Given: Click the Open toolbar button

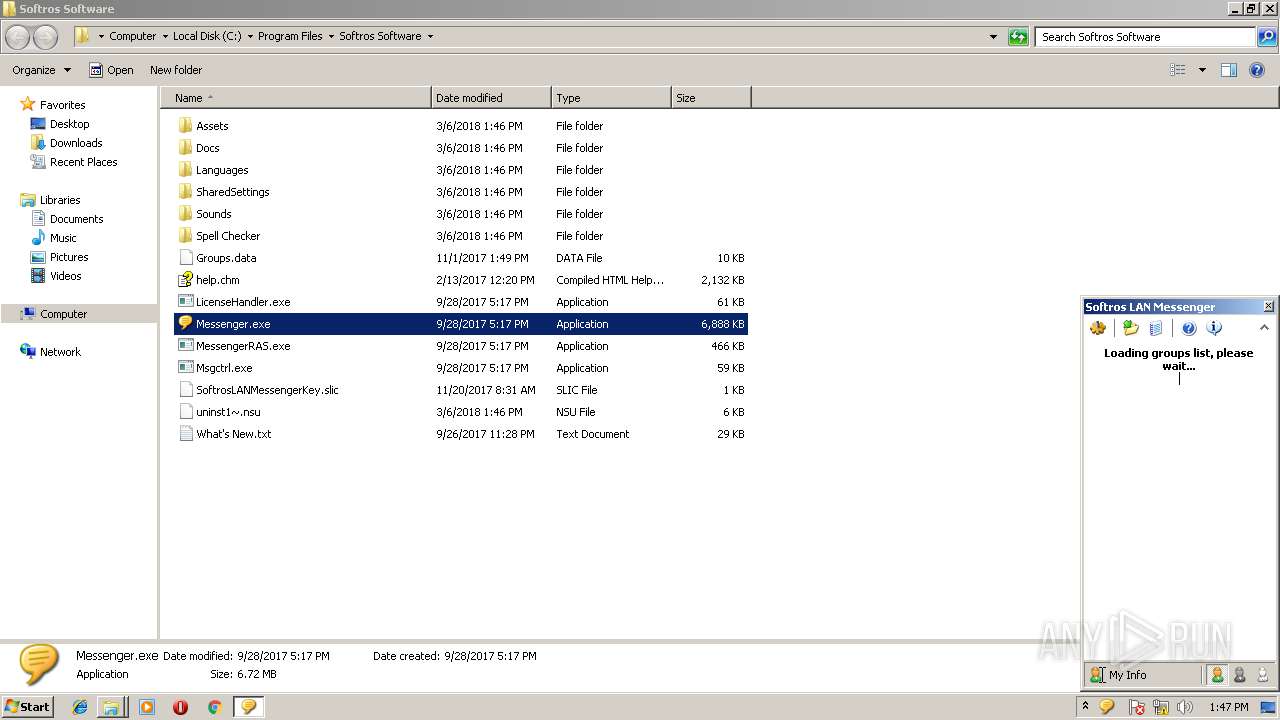Looking at the screenshot, I should coord(111,70).
